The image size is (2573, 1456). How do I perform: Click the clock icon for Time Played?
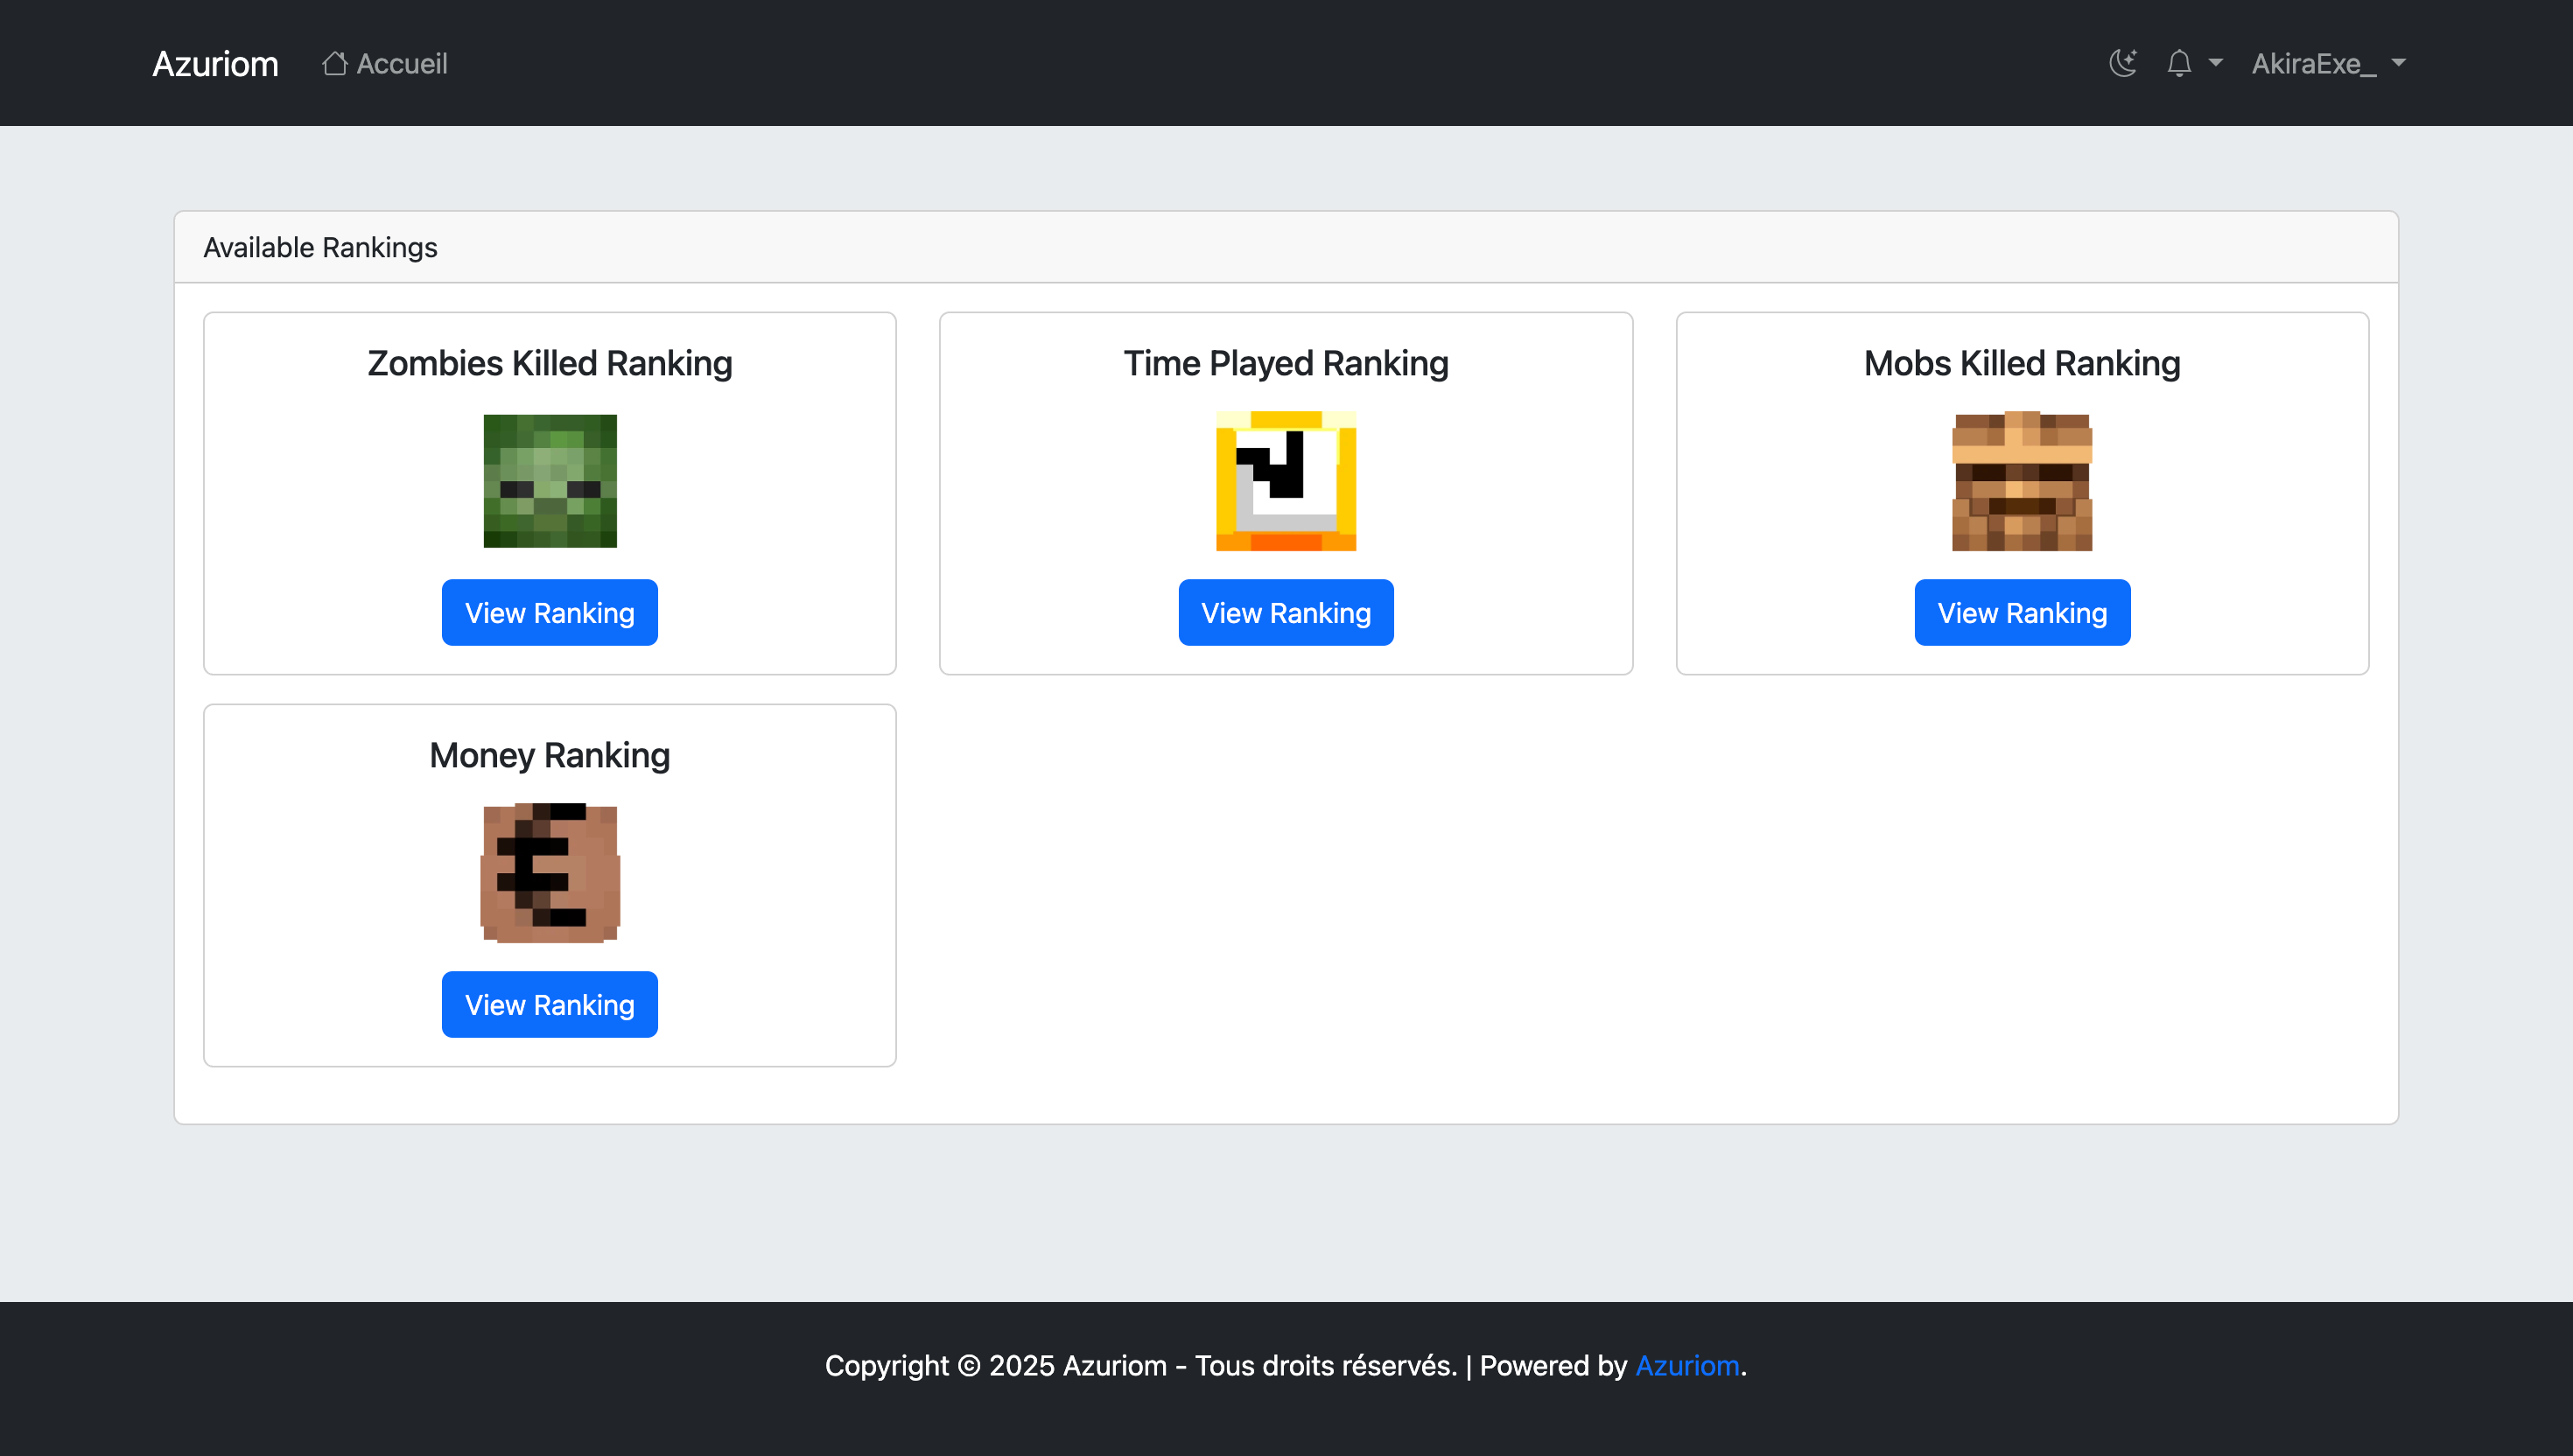[1286, 481]
